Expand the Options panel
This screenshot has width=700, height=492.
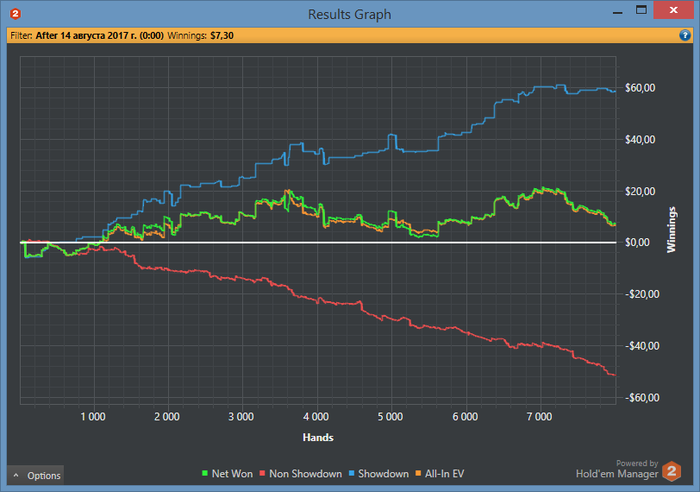coord(35,475)
